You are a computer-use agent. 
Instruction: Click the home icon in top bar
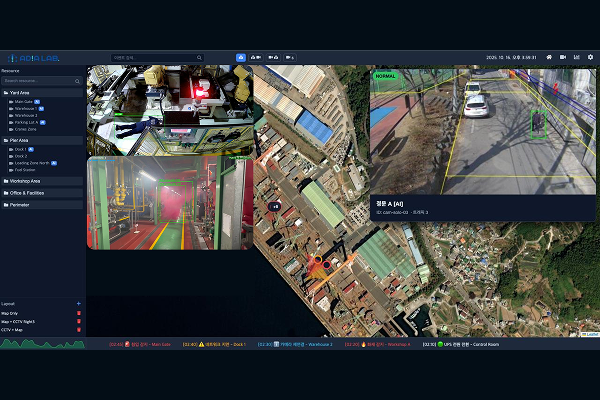click(x=549, y=57)
